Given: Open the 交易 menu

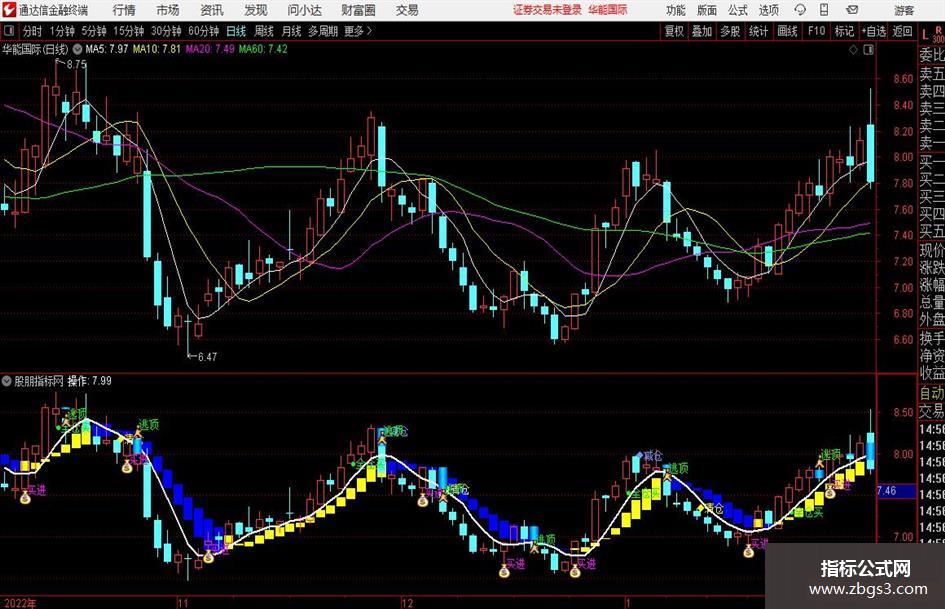Looking at the screenshot, I should pyautogui.click(x=407, y=10).
